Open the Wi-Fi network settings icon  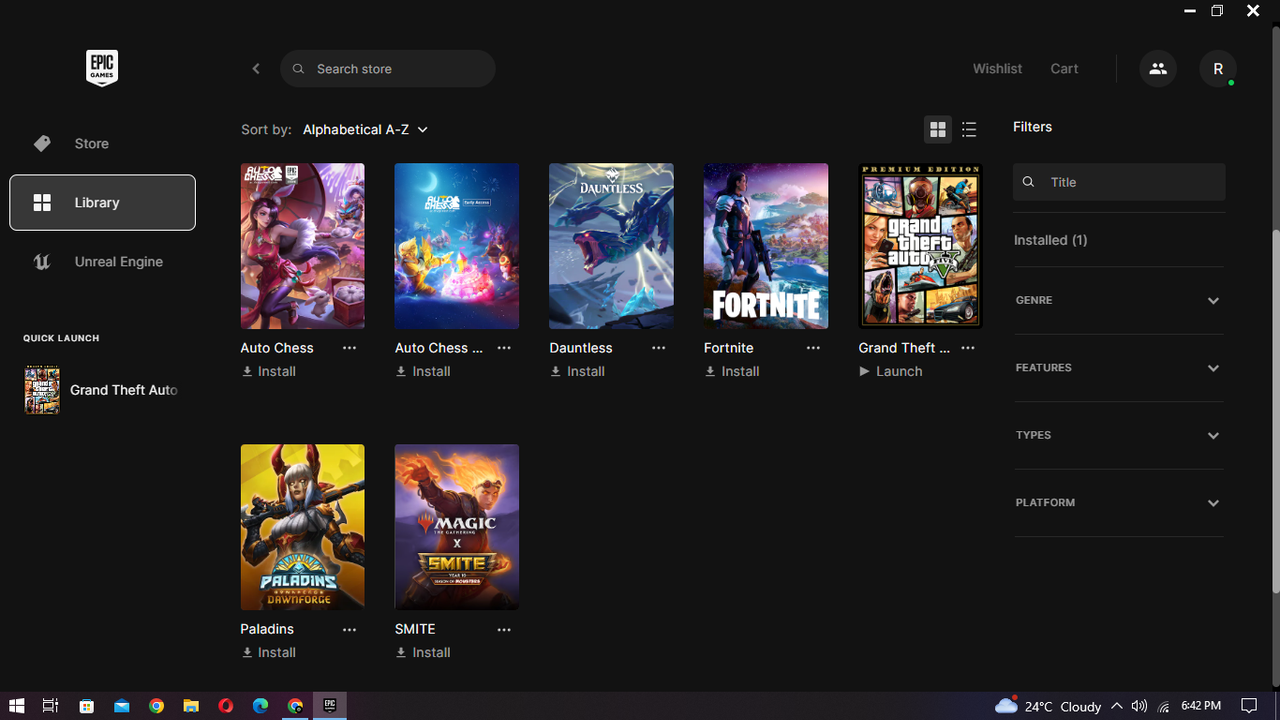[1164, 706]
